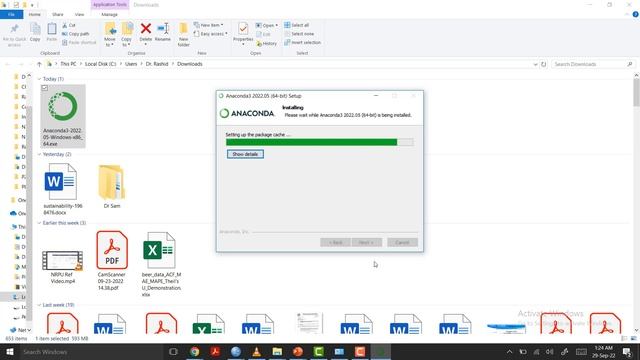The height and width of the screenshot is (360, 640).
Task: Click Users in address path
Action: [131, 64]
